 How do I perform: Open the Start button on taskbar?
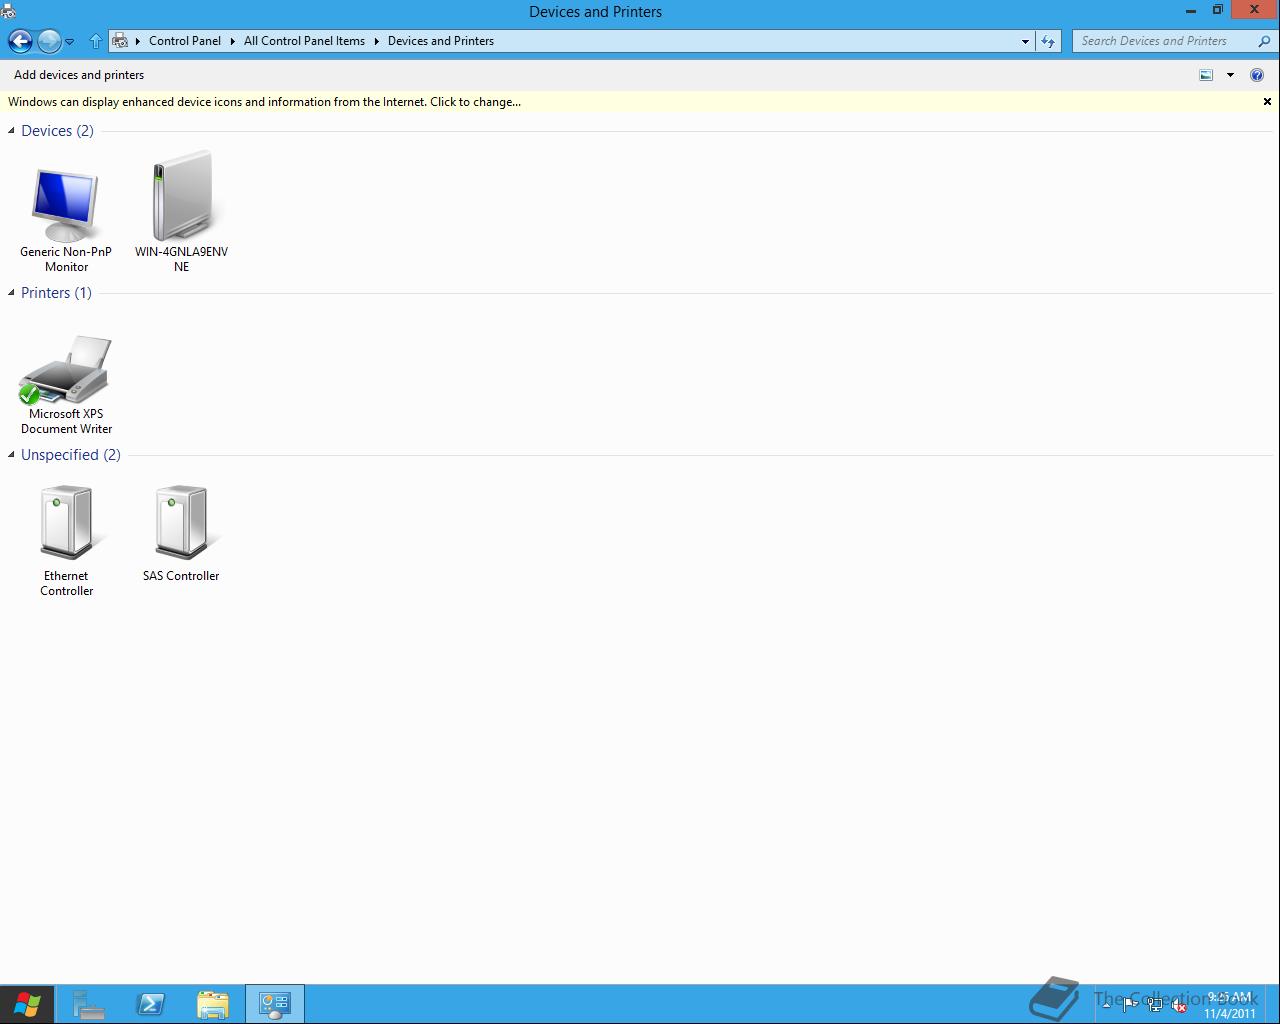(x=26, y=1004)
